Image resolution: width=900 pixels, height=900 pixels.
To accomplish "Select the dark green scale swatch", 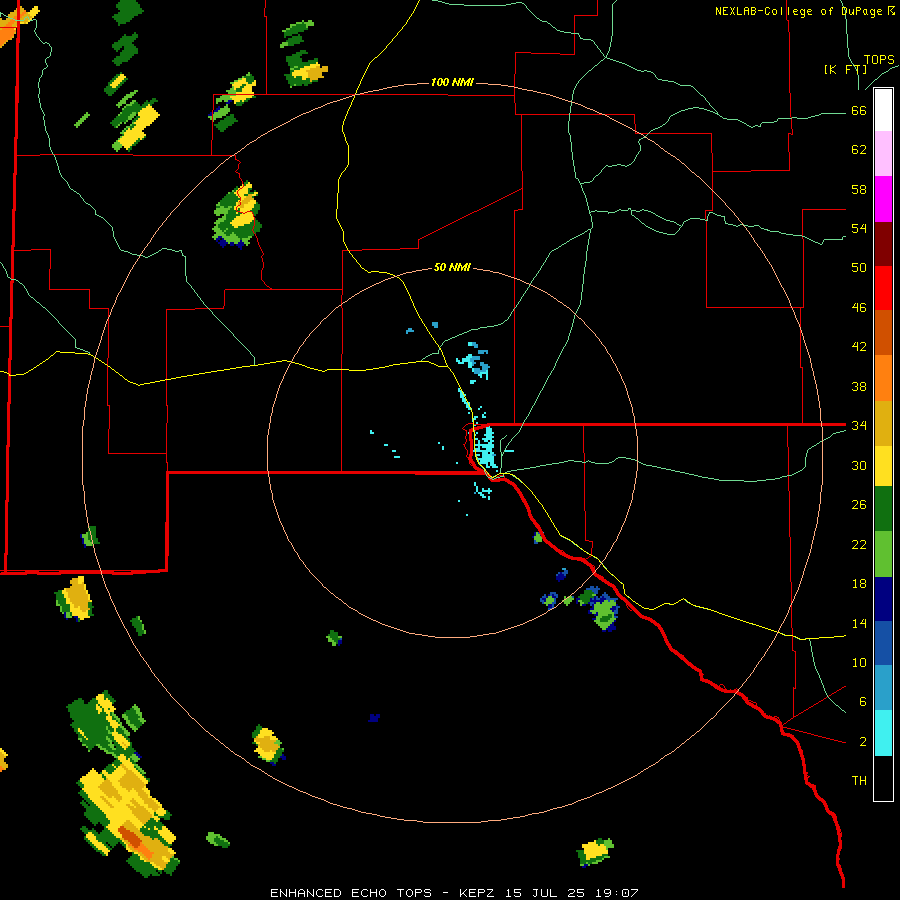I will pos(883,509).
